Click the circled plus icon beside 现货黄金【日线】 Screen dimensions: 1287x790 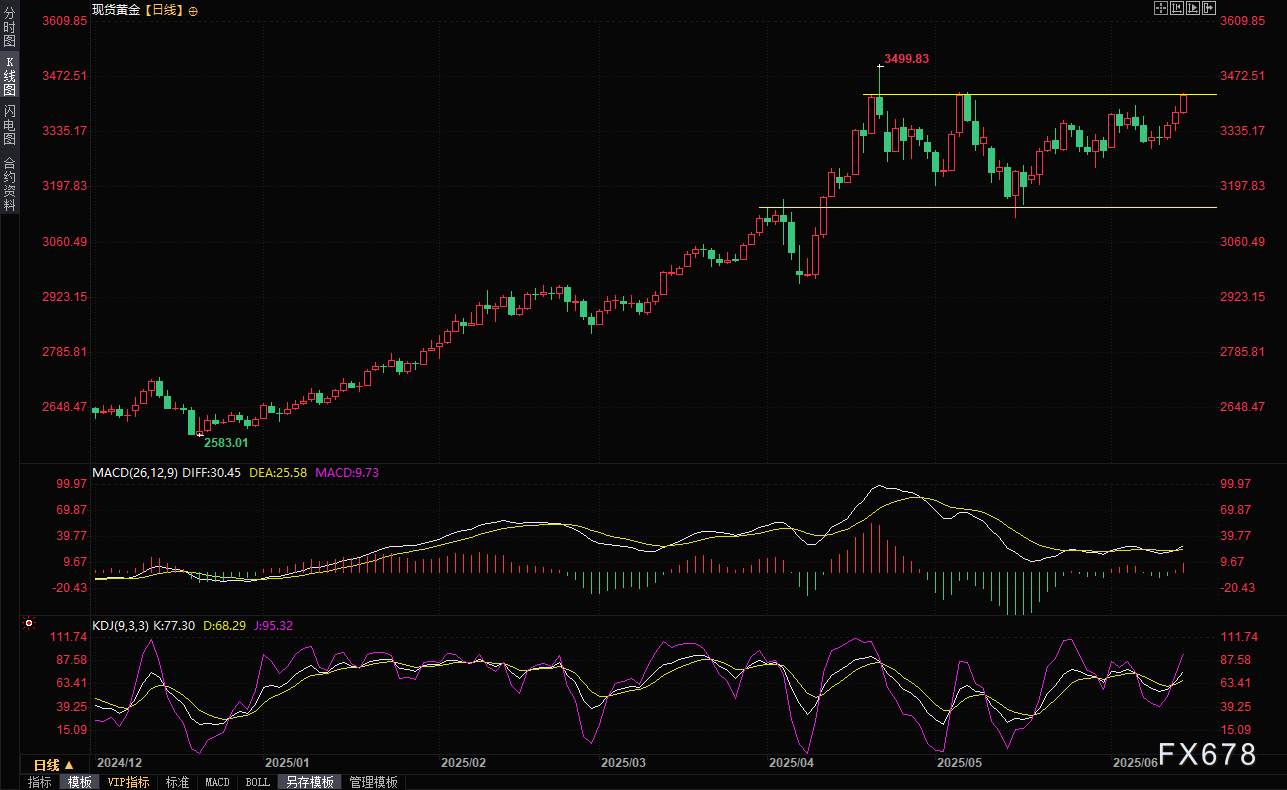[193, 10]
